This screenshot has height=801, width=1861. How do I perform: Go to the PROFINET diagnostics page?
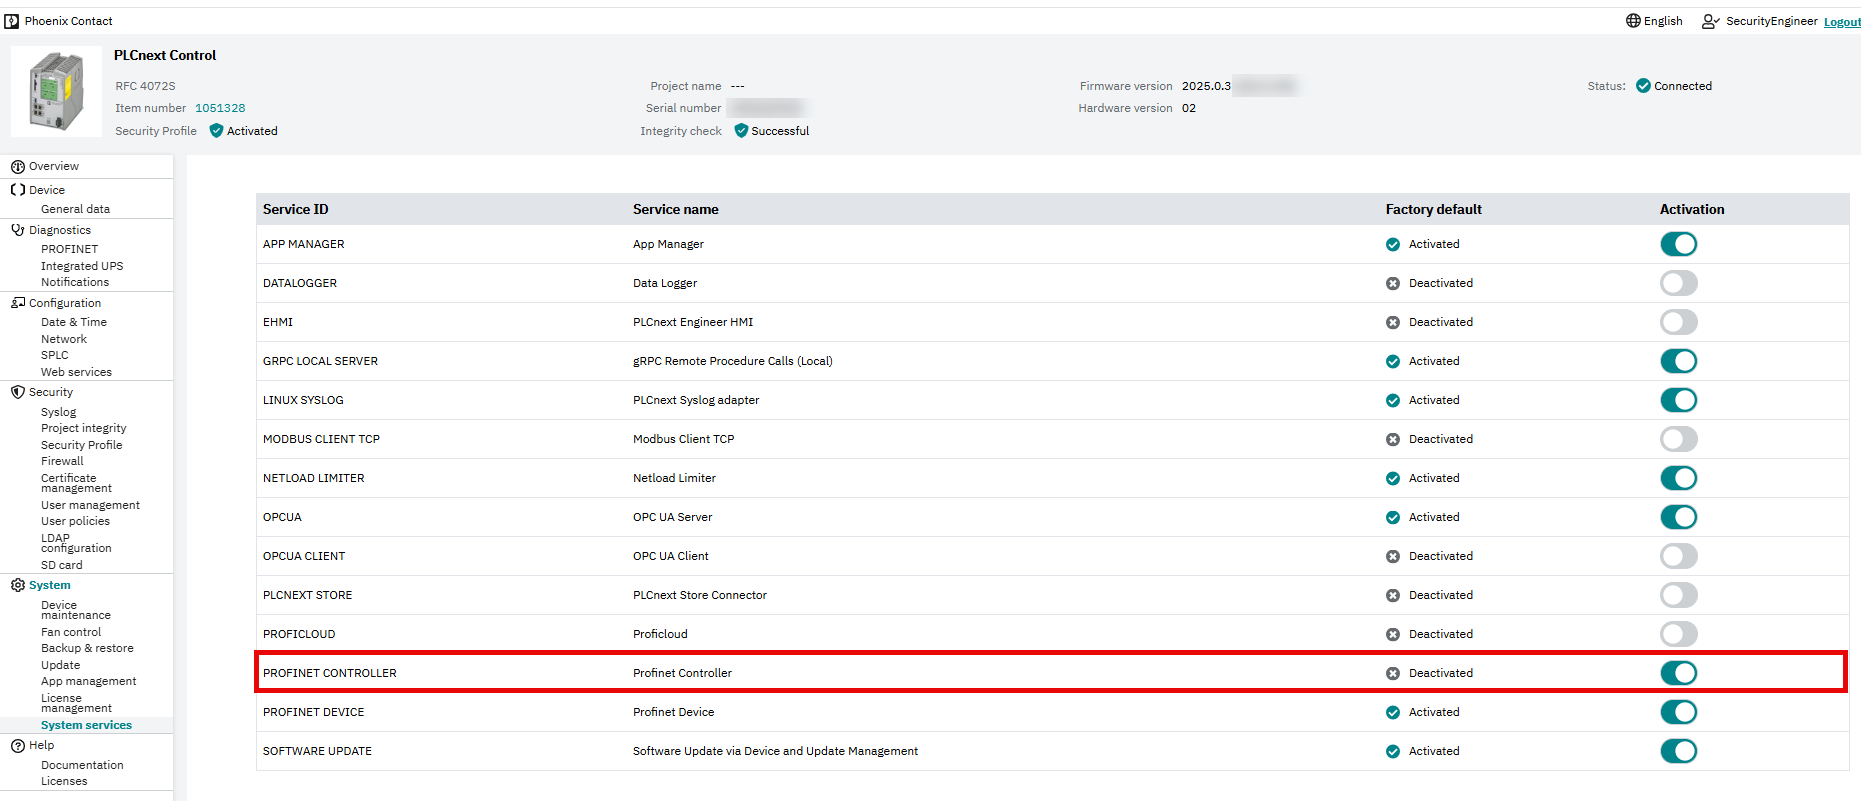tap(70, 249)
